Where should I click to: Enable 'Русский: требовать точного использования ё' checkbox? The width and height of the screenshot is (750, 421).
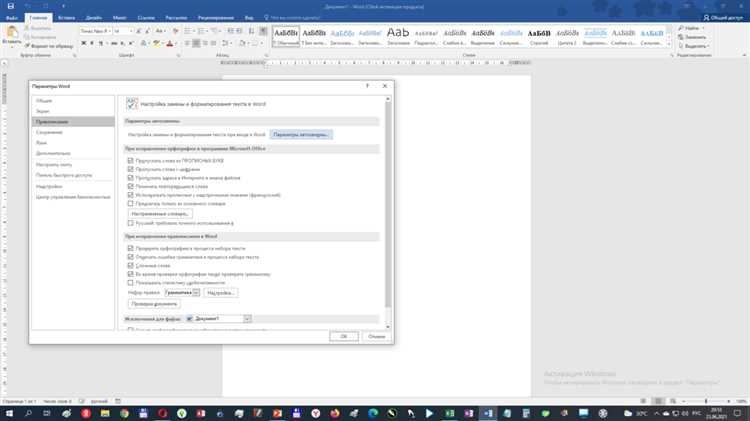131,223
